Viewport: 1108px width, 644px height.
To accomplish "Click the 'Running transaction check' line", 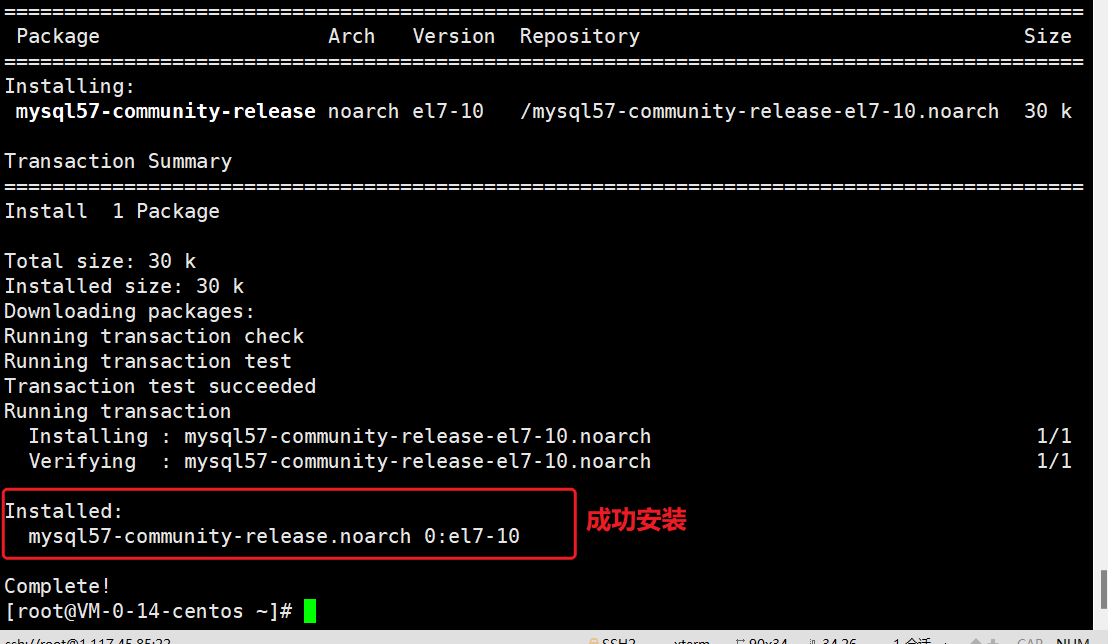I will point(154,336).
